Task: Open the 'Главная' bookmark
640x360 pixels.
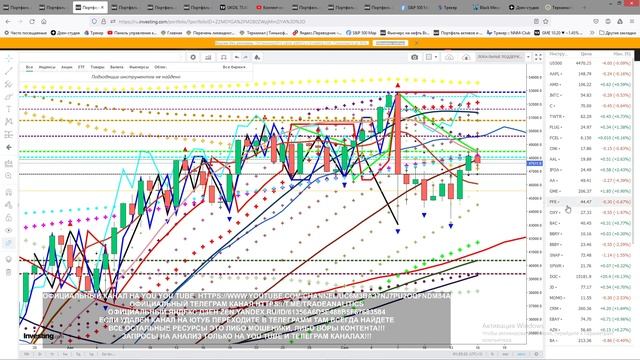Action: [171, 33]
